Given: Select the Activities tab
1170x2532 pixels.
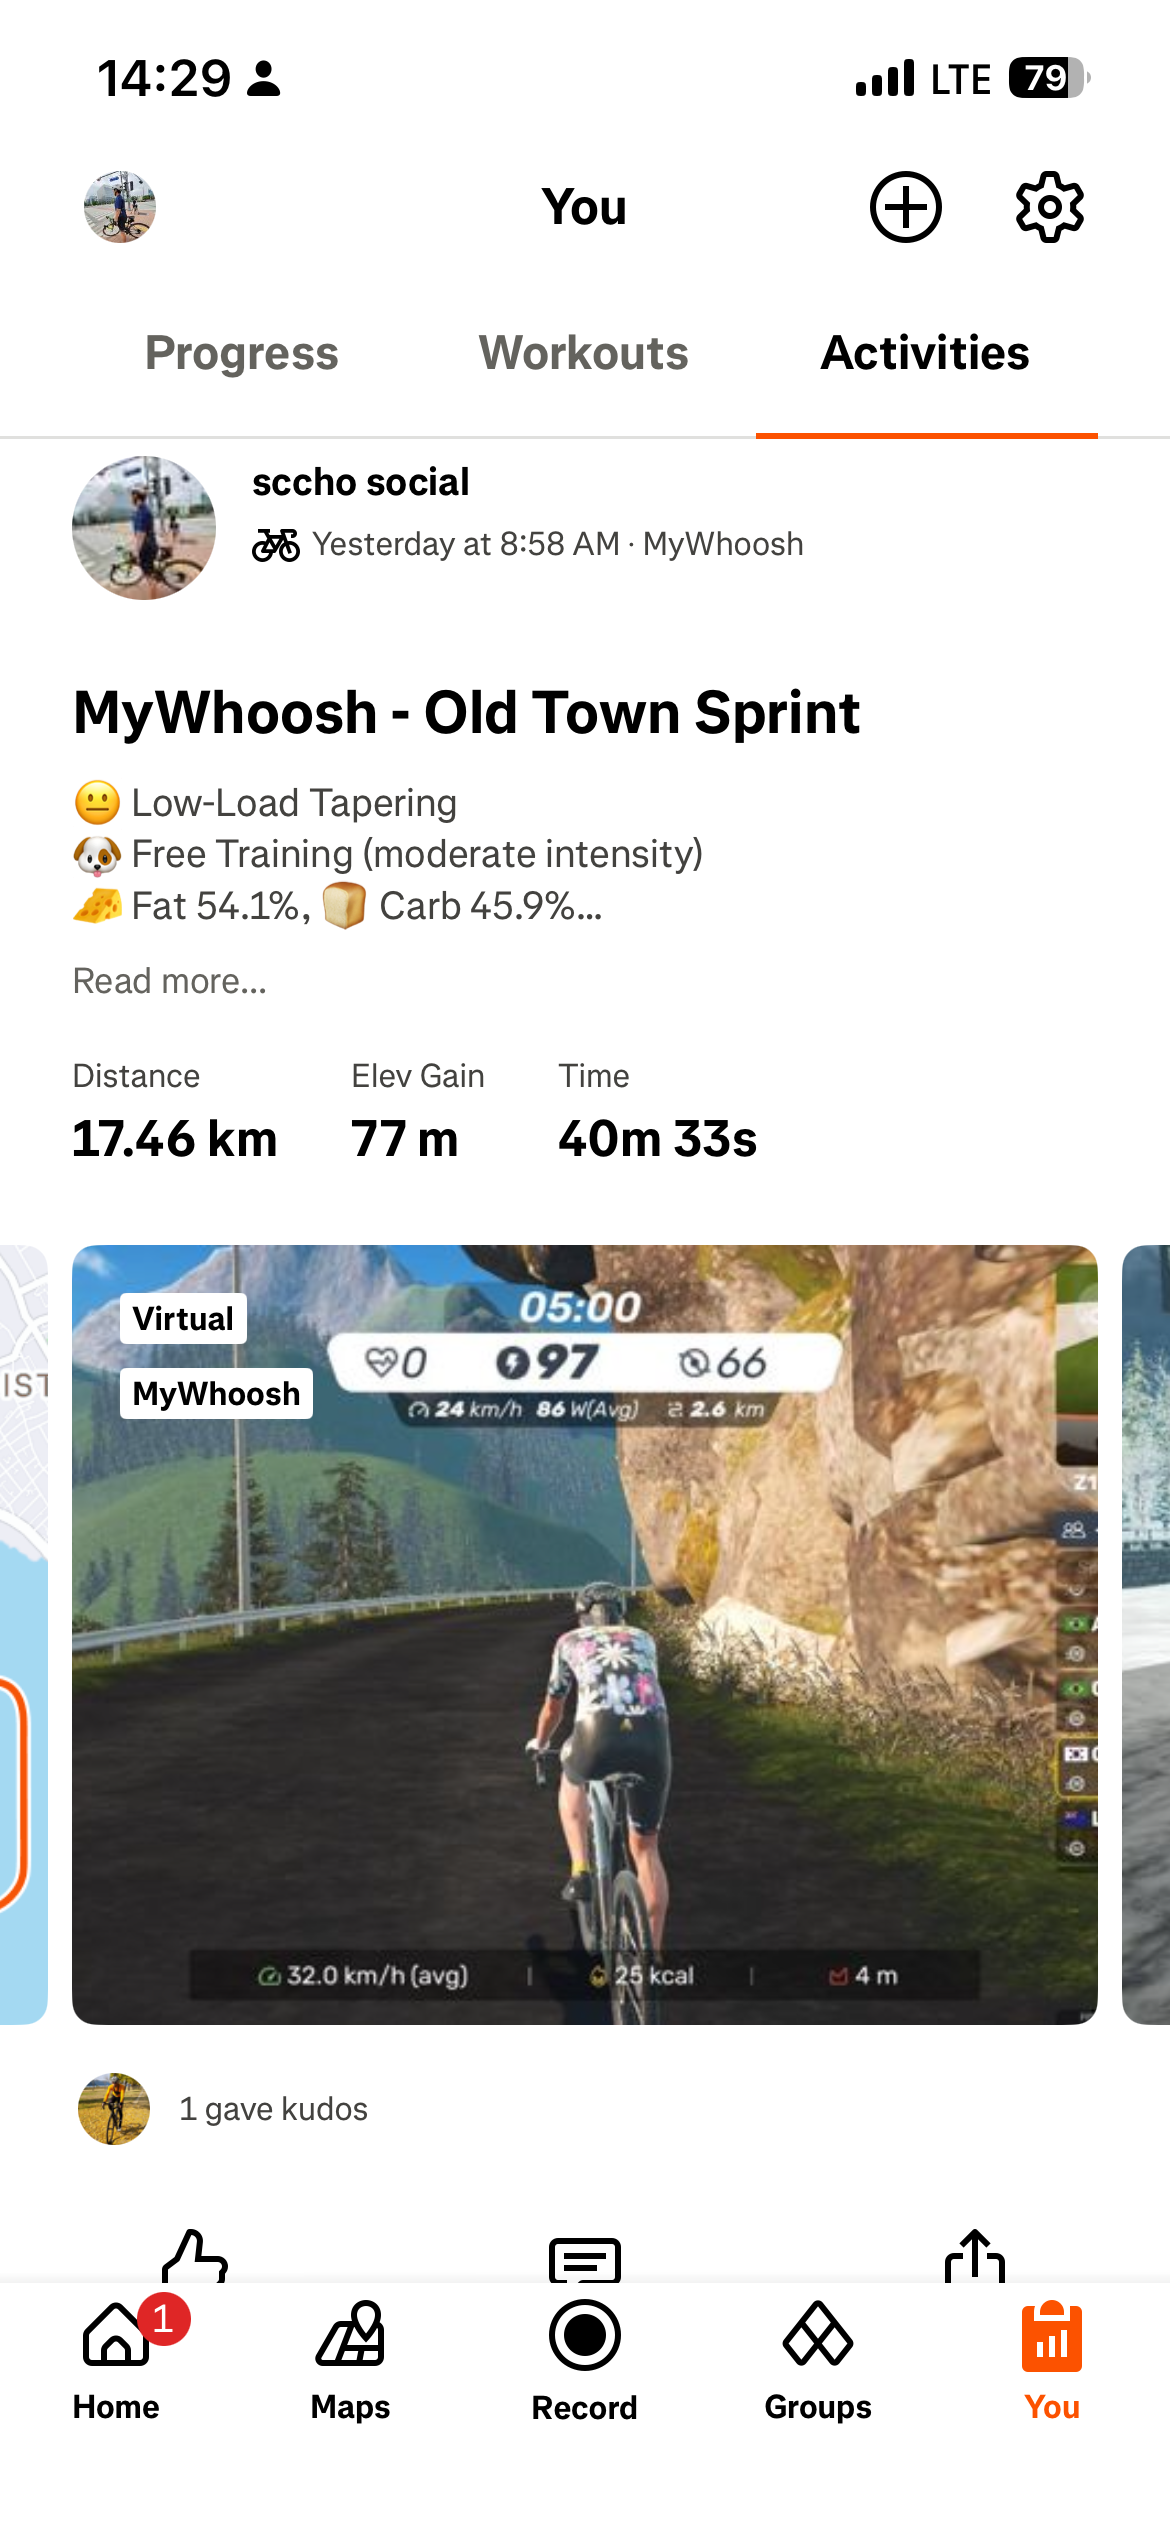Looking at the screenshot, I should coord(926,353).
